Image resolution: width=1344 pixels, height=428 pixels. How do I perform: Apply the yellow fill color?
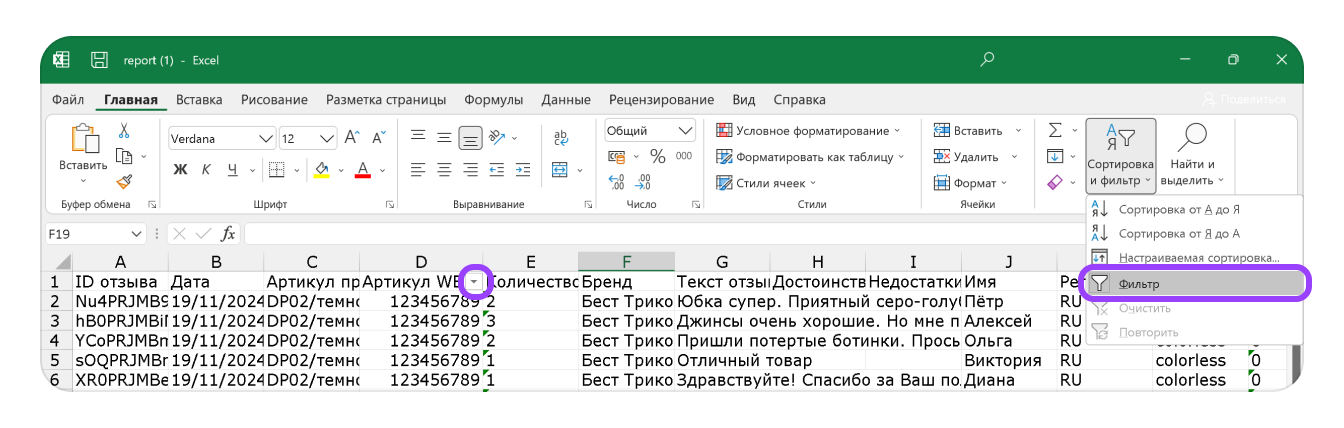pos(321,169)
